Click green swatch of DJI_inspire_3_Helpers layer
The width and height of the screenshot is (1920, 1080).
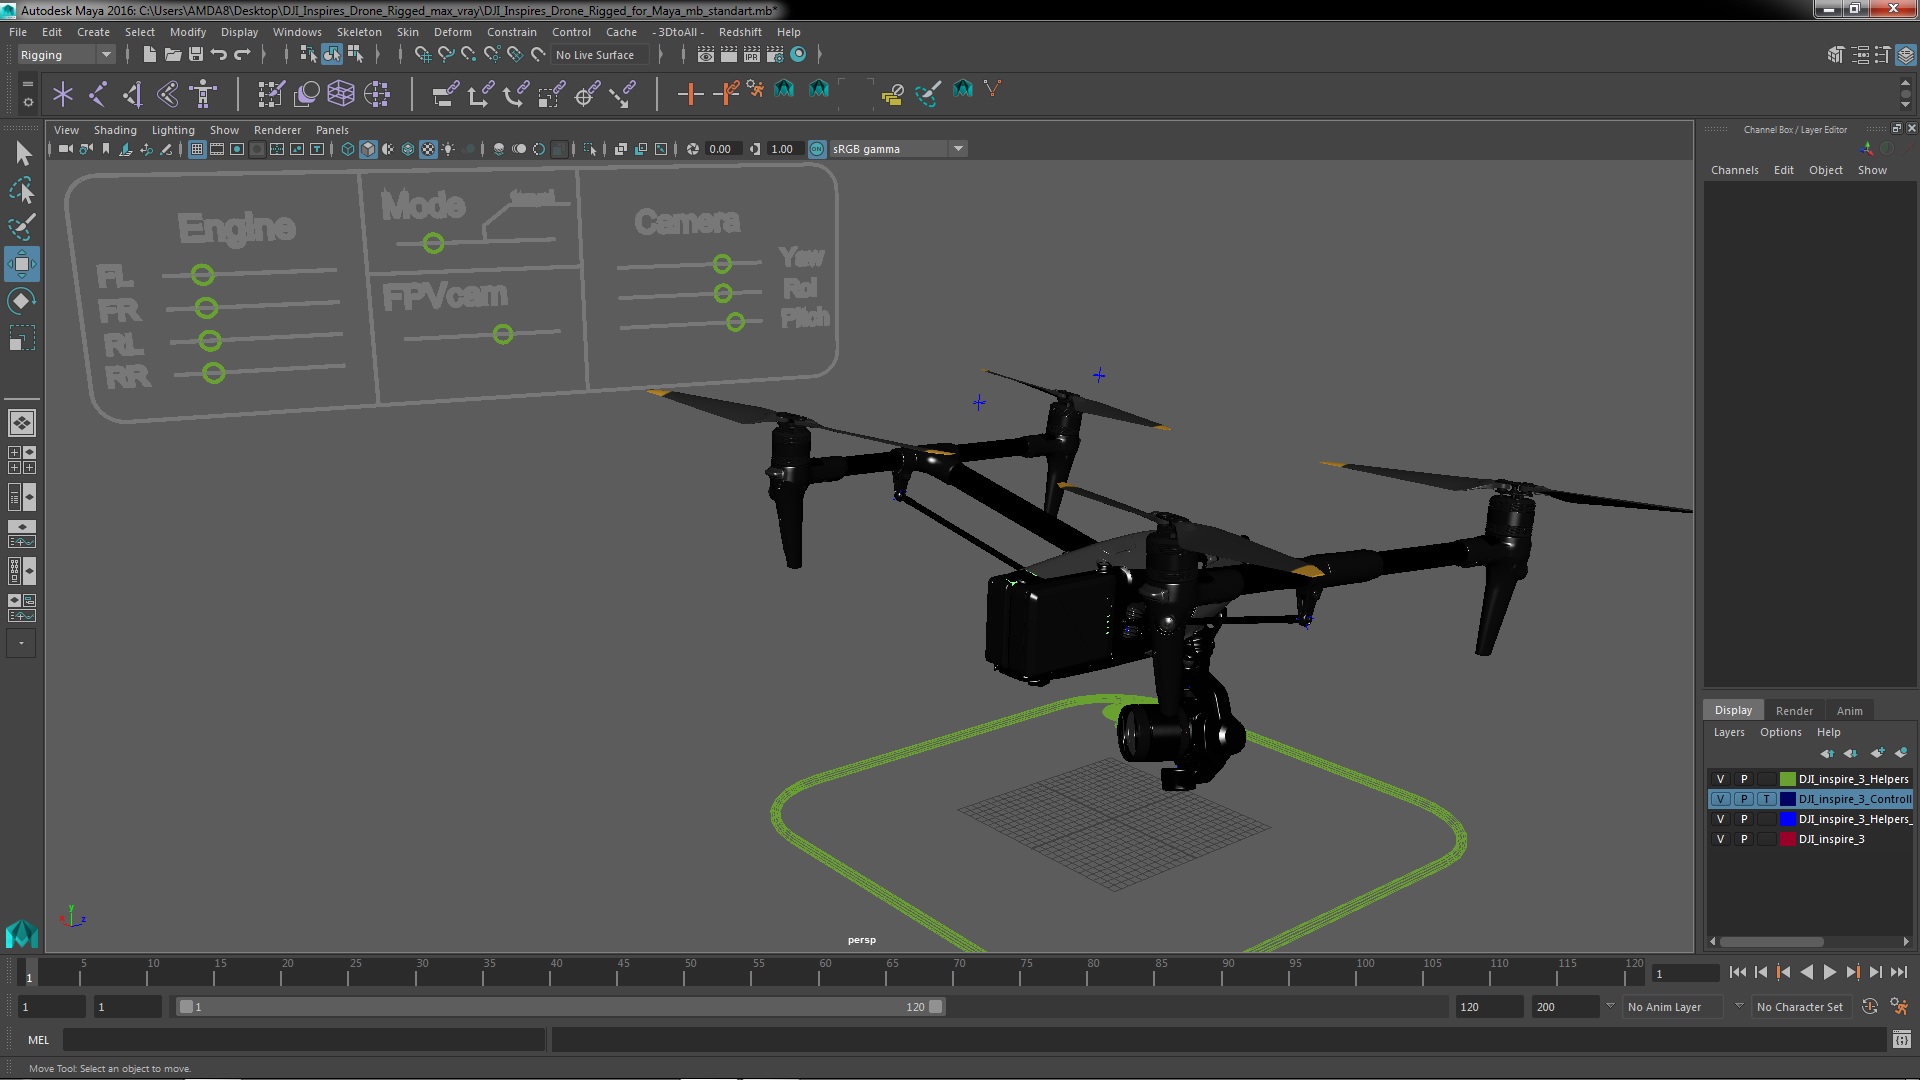click(x=1787, y=779)
